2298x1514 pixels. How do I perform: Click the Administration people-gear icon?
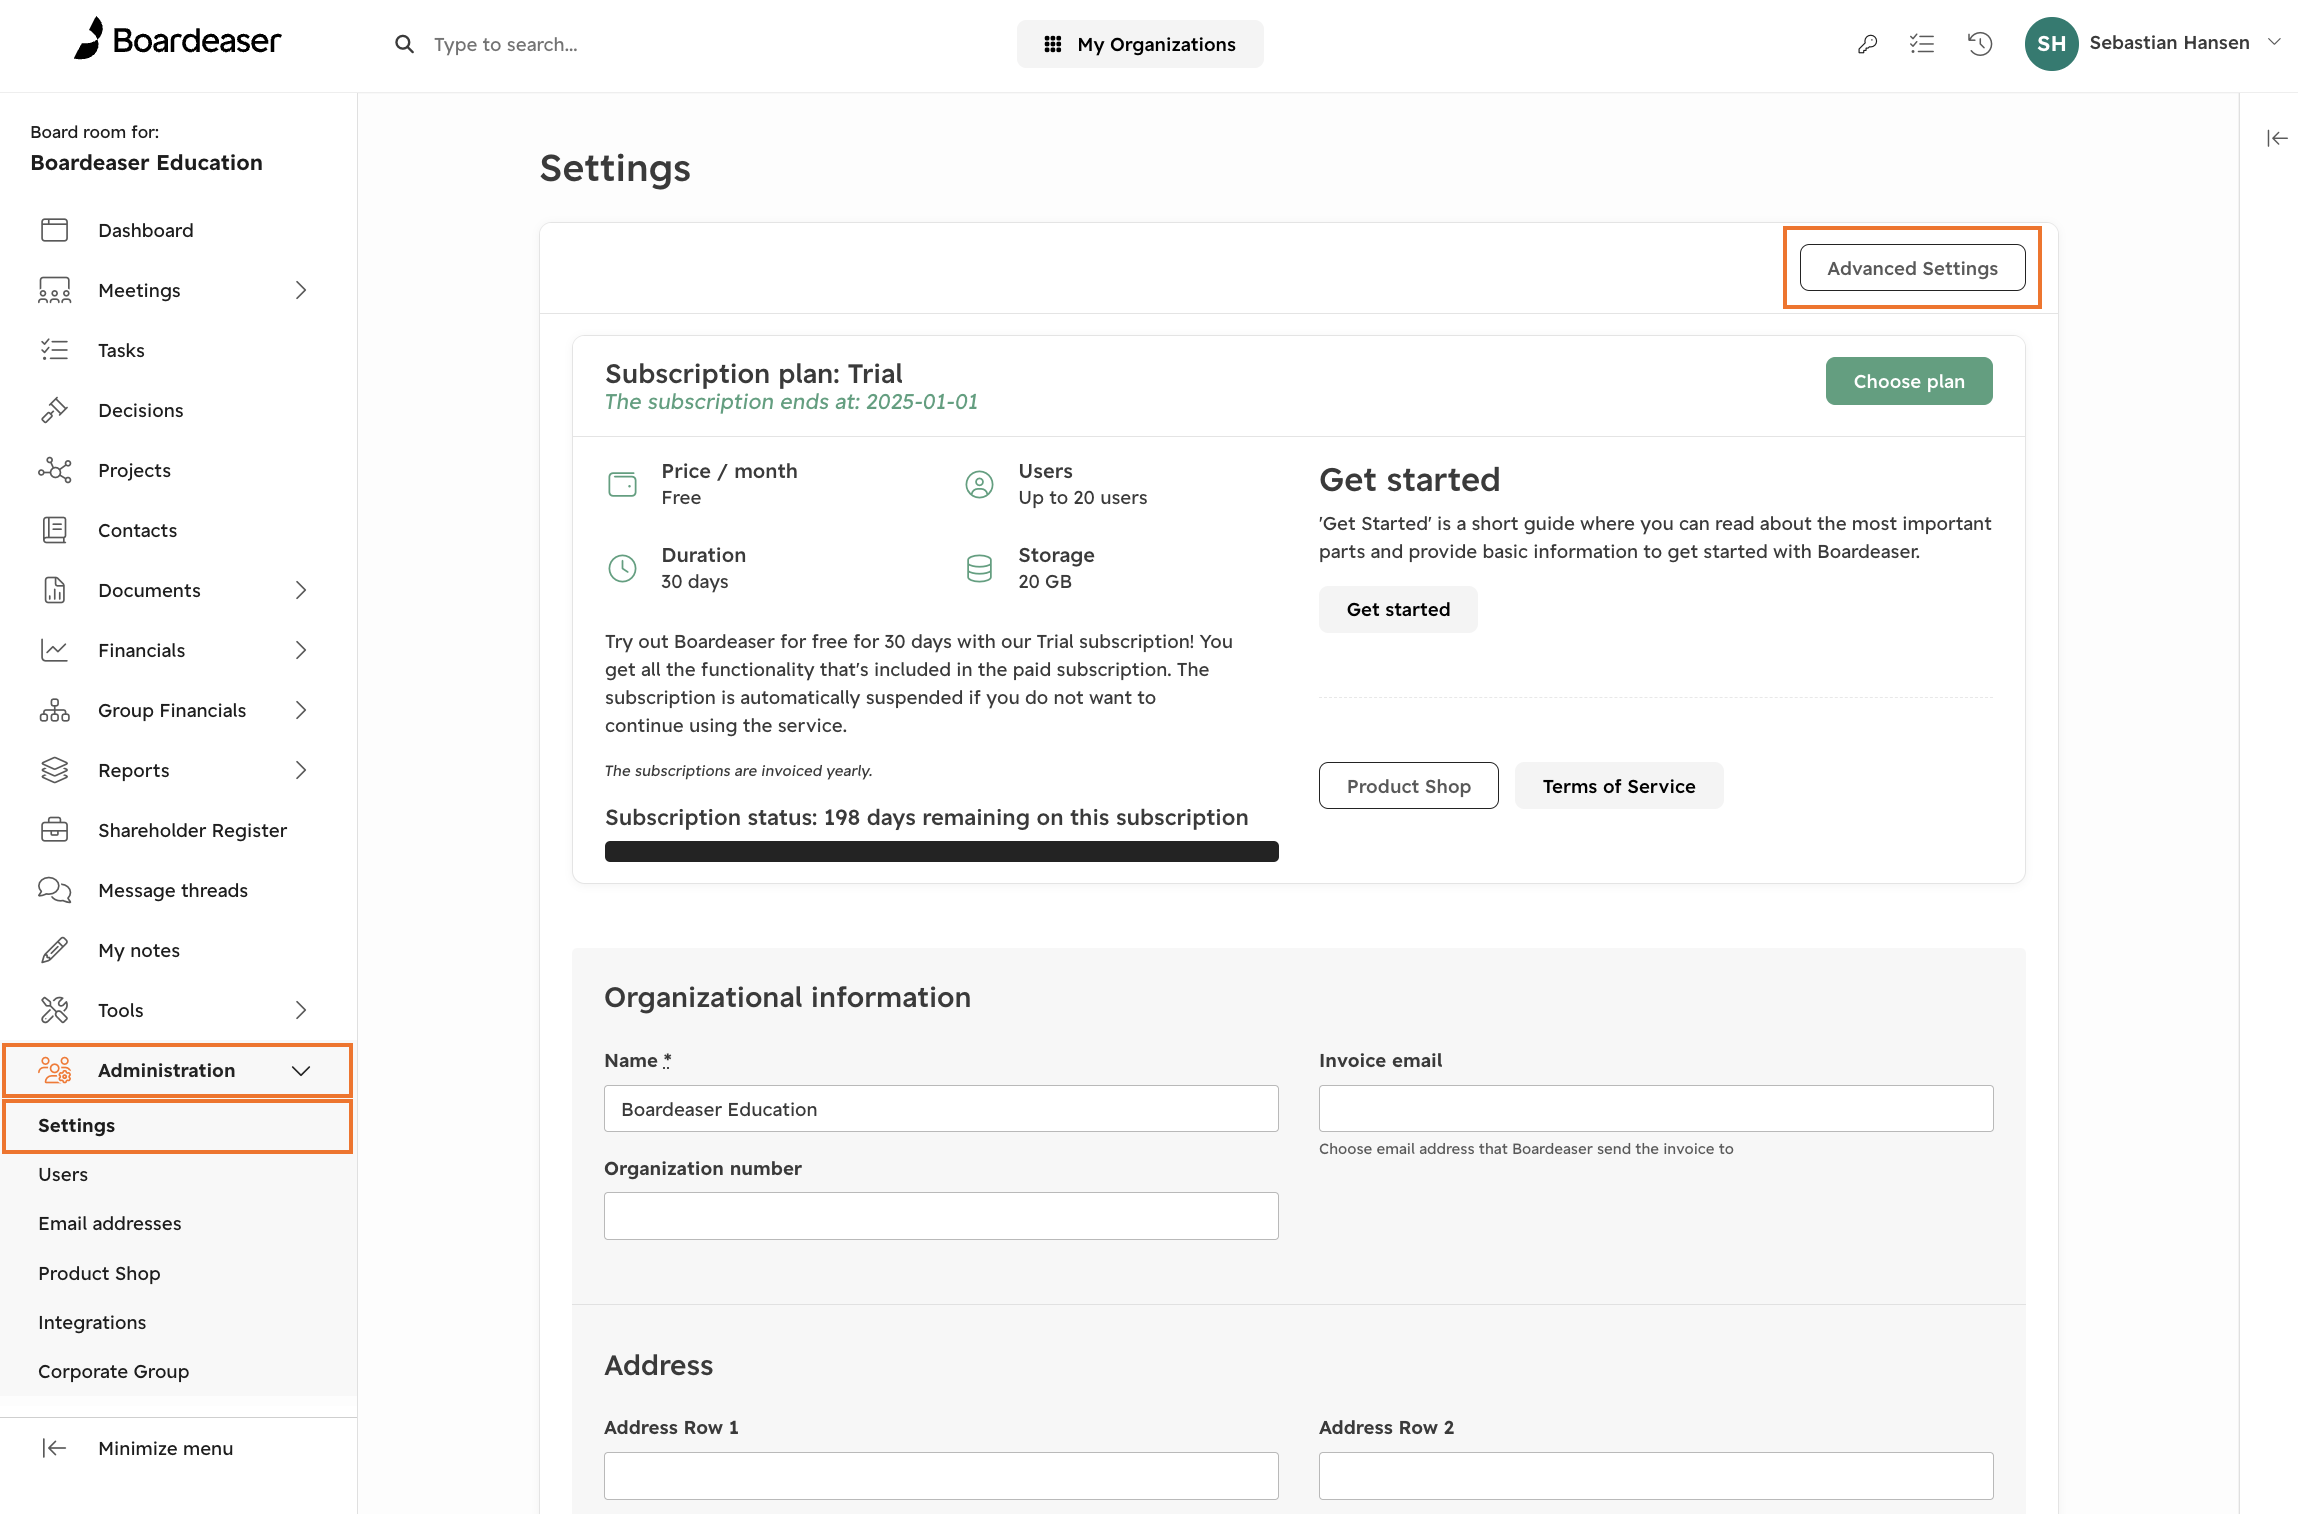[x=54, y=1070]
